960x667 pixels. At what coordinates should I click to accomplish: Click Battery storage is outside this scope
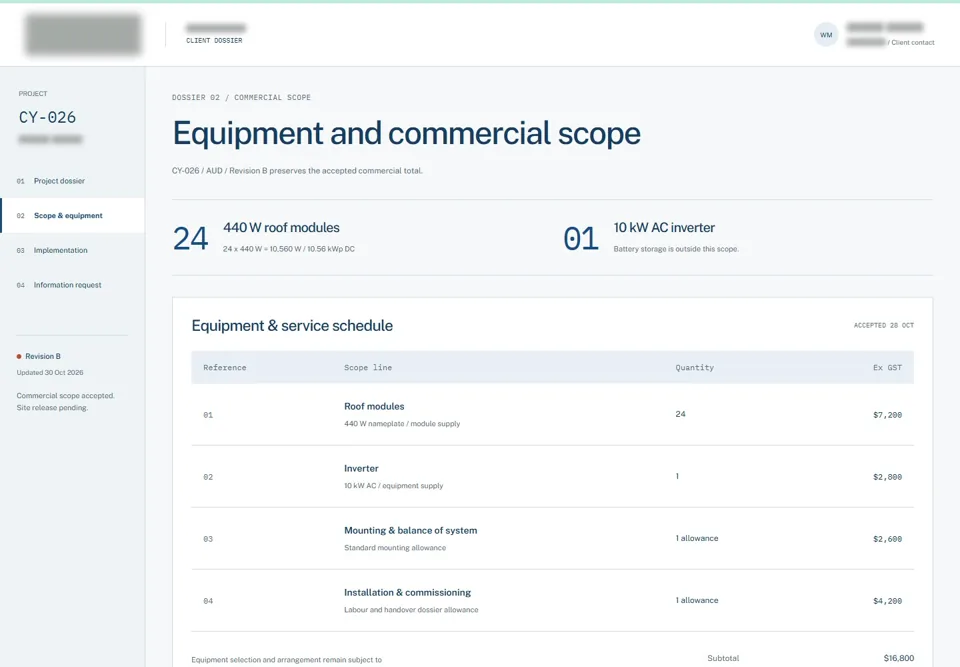[x=676, y=249]
